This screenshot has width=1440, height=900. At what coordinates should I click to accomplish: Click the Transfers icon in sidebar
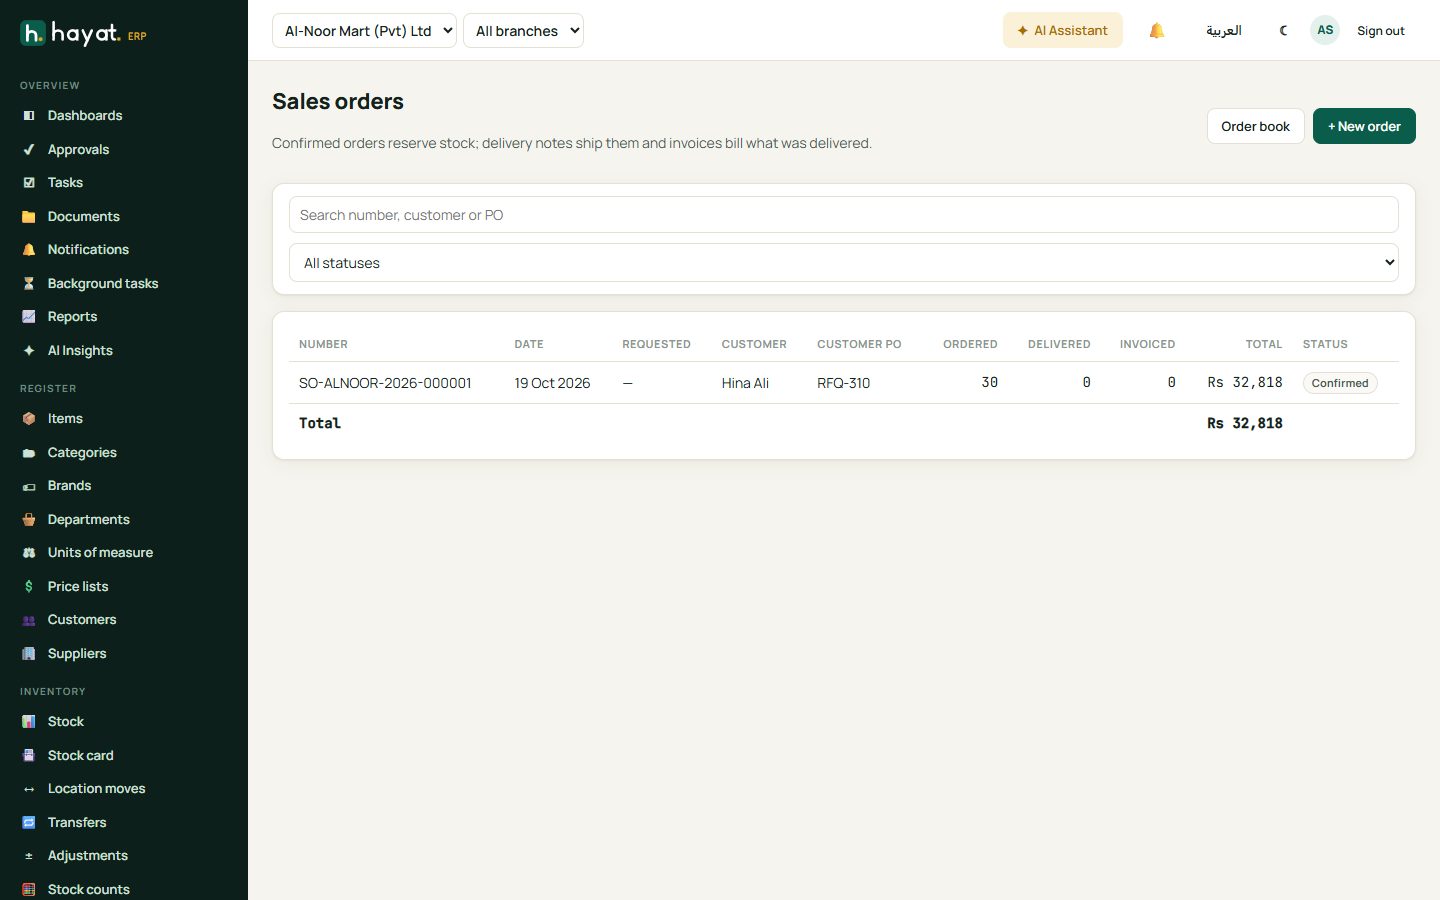pyautogui.click(x=29, y=823)
